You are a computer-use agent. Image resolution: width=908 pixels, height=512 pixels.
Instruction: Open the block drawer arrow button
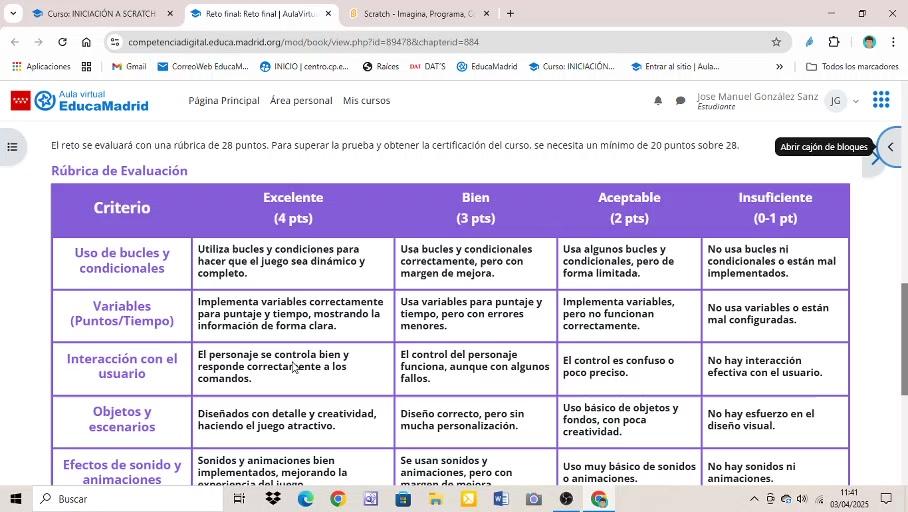890,147
